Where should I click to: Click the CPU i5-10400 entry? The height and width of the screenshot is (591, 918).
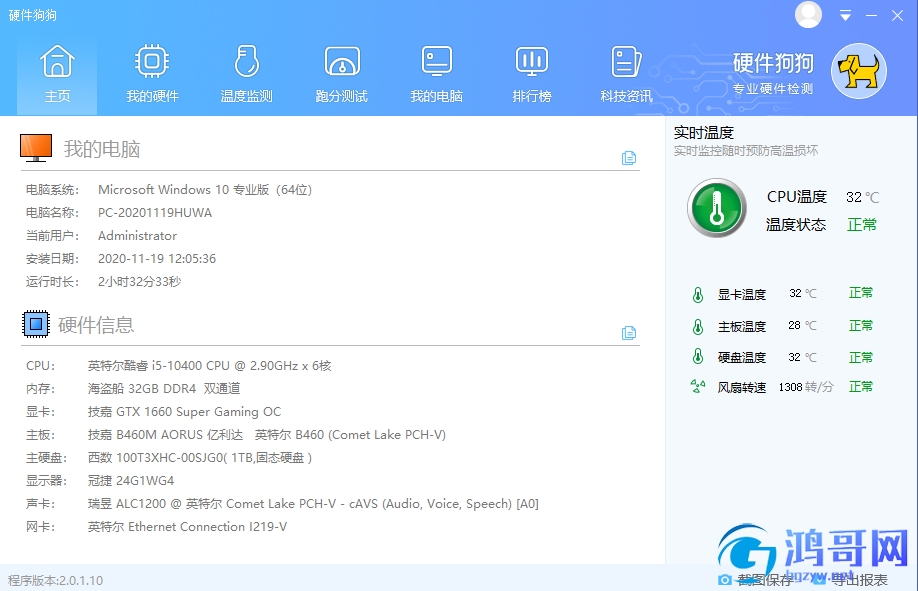point(210,365)
